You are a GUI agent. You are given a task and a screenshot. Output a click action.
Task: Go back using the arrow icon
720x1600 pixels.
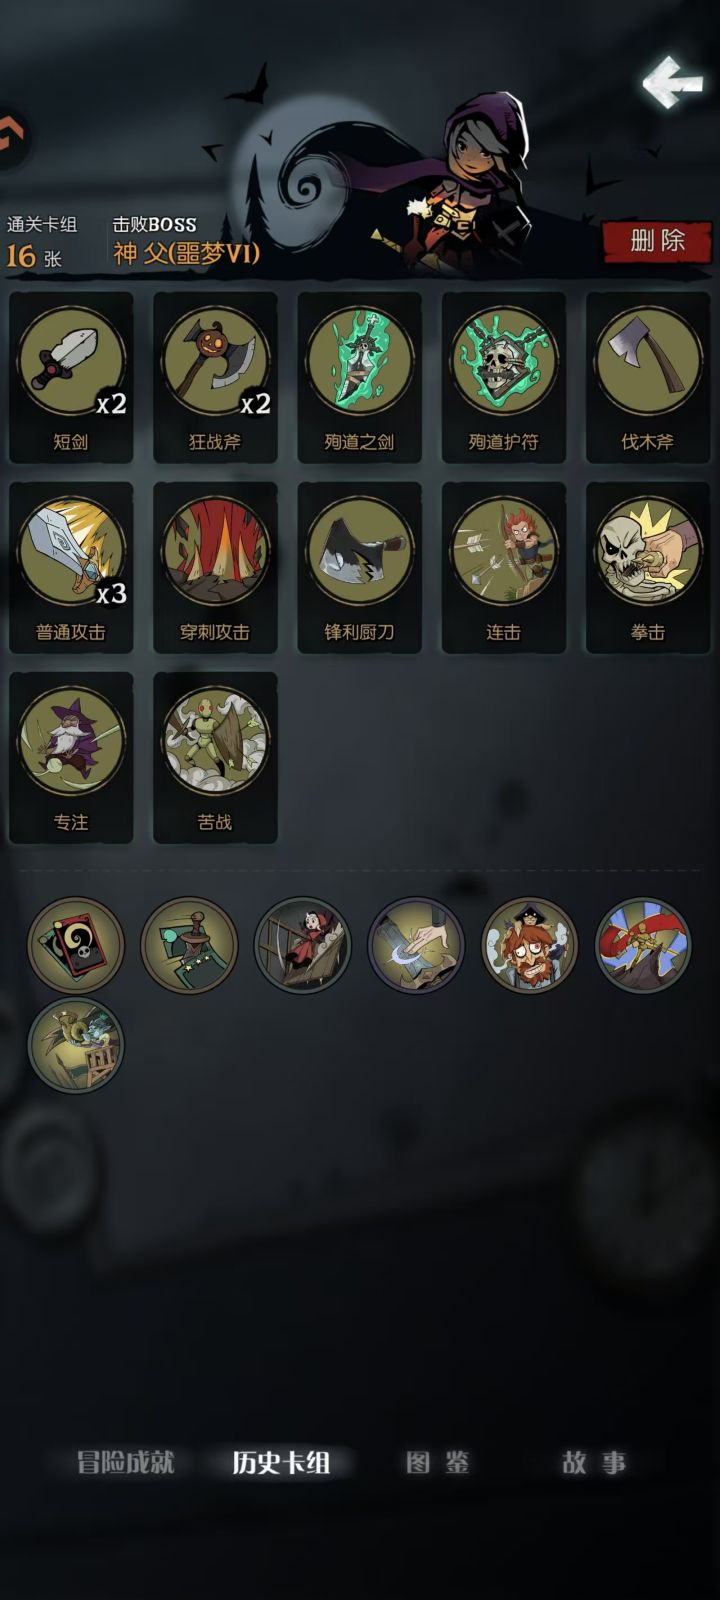[672, 81]
